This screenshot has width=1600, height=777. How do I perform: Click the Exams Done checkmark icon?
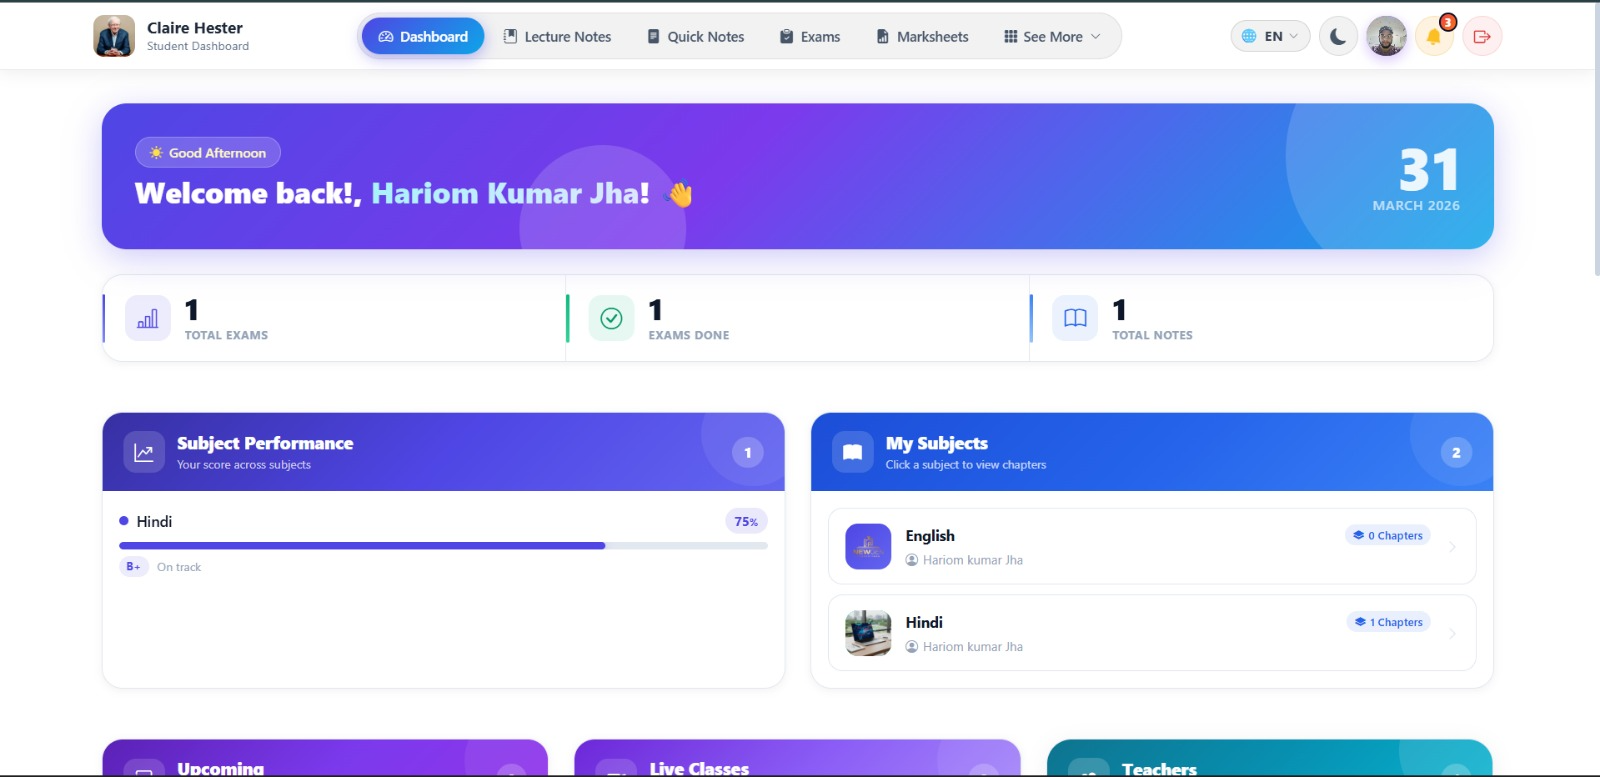click(611, 318)
